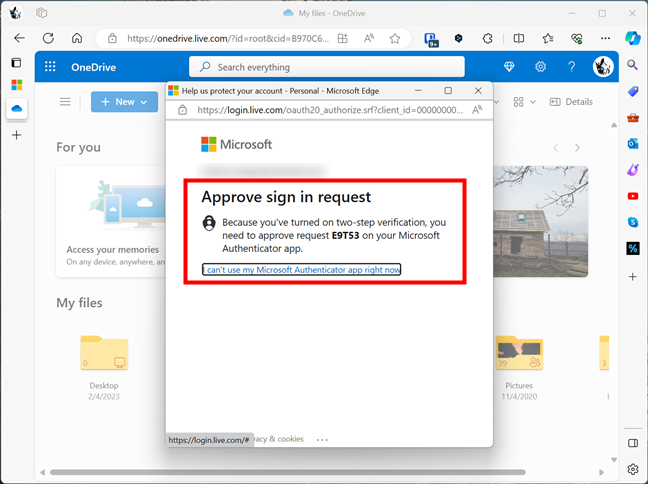Open the Privacy & cookies footer link
Viewport: 648px width, 484px height.
(279, 439)
